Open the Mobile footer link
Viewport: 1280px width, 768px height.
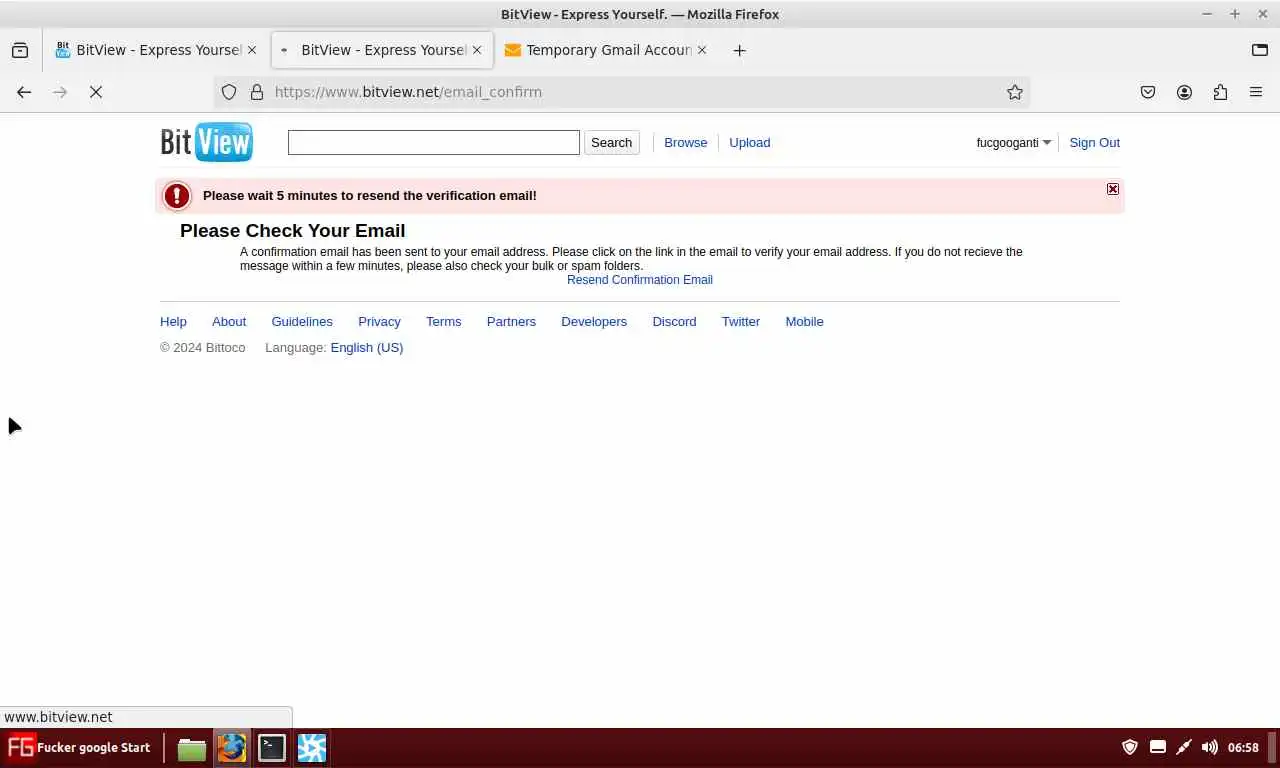click(804, 321)
